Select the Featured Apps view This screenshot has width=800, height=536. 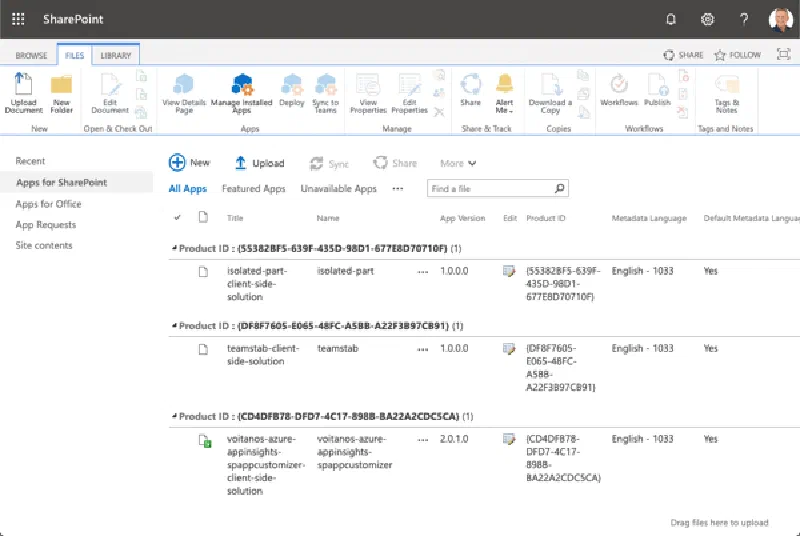pyautogui.click(x=254, y=189)
